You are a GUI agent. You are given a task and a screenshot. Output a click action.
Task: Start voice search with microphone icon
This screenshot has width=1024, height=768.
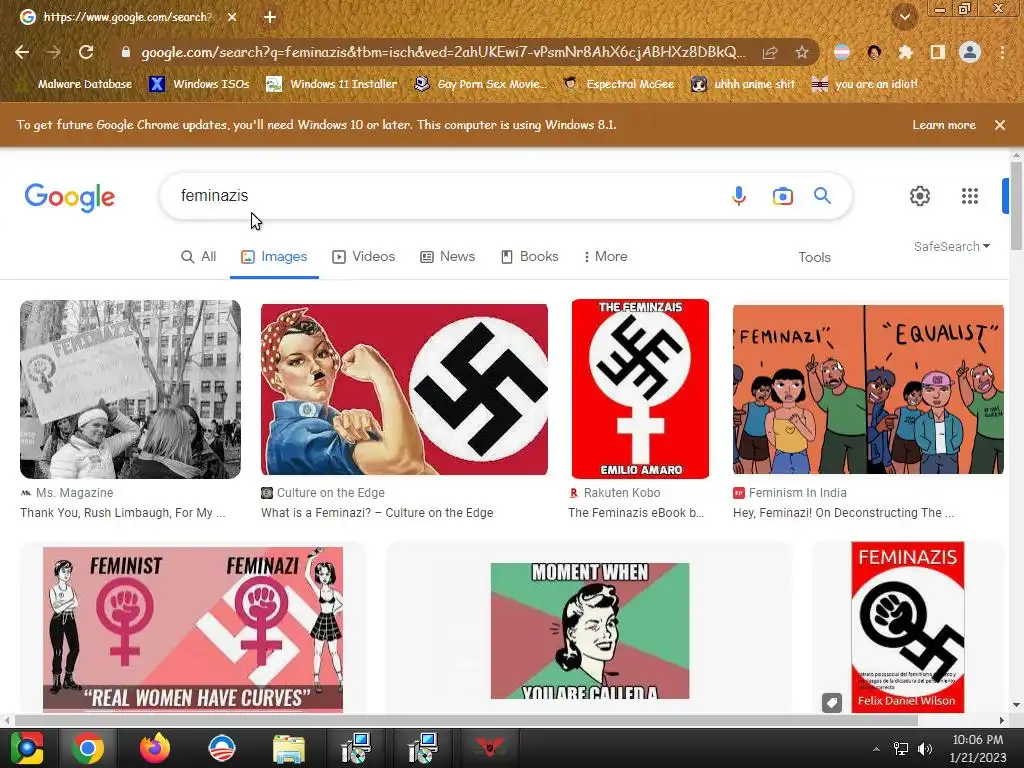[739, 195]
